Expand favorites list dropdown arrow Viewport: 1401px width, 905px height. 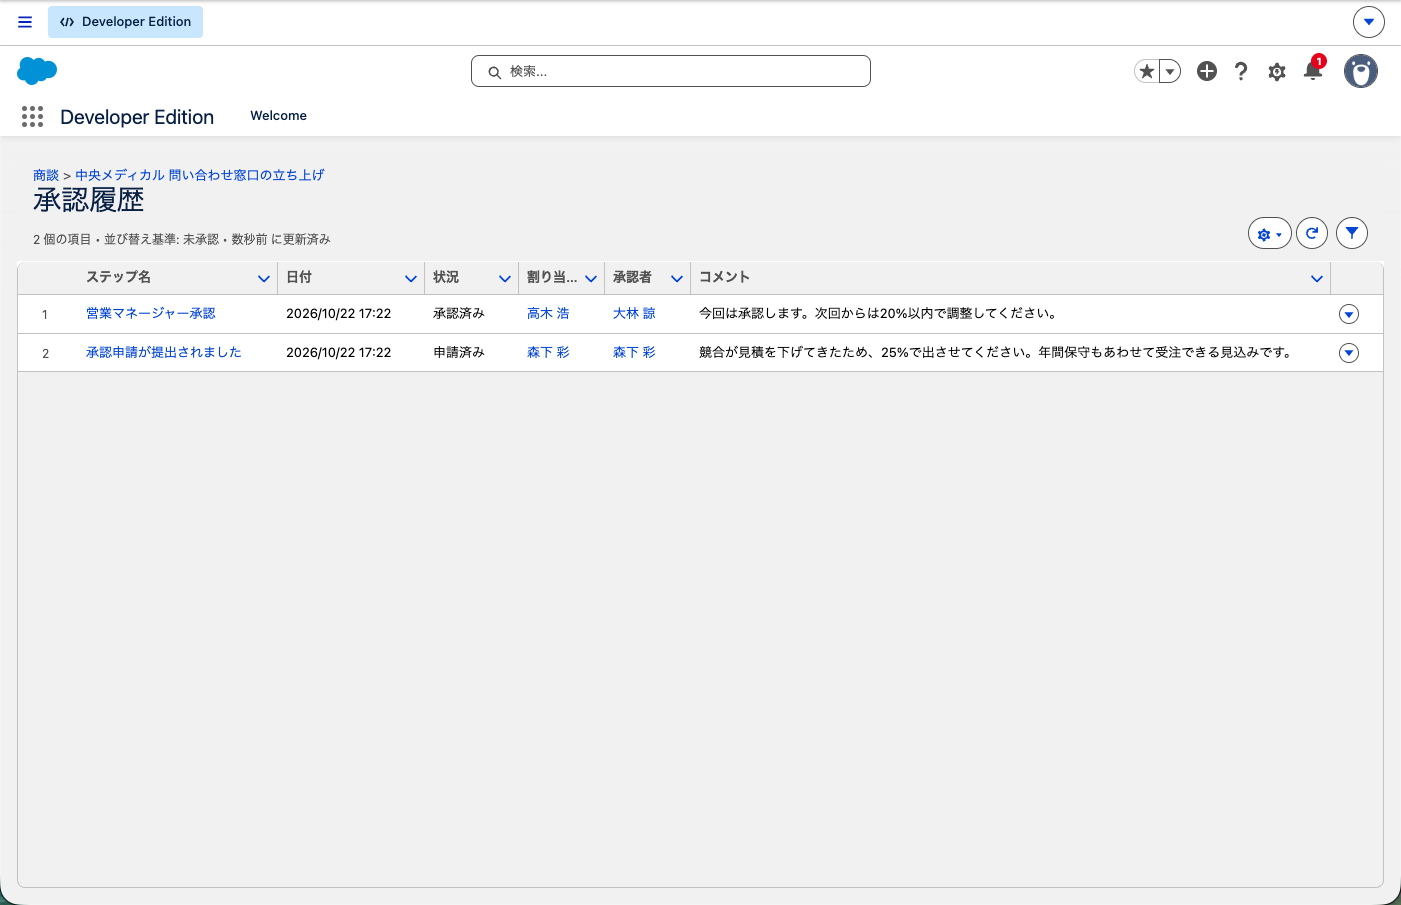[1170, 71]
